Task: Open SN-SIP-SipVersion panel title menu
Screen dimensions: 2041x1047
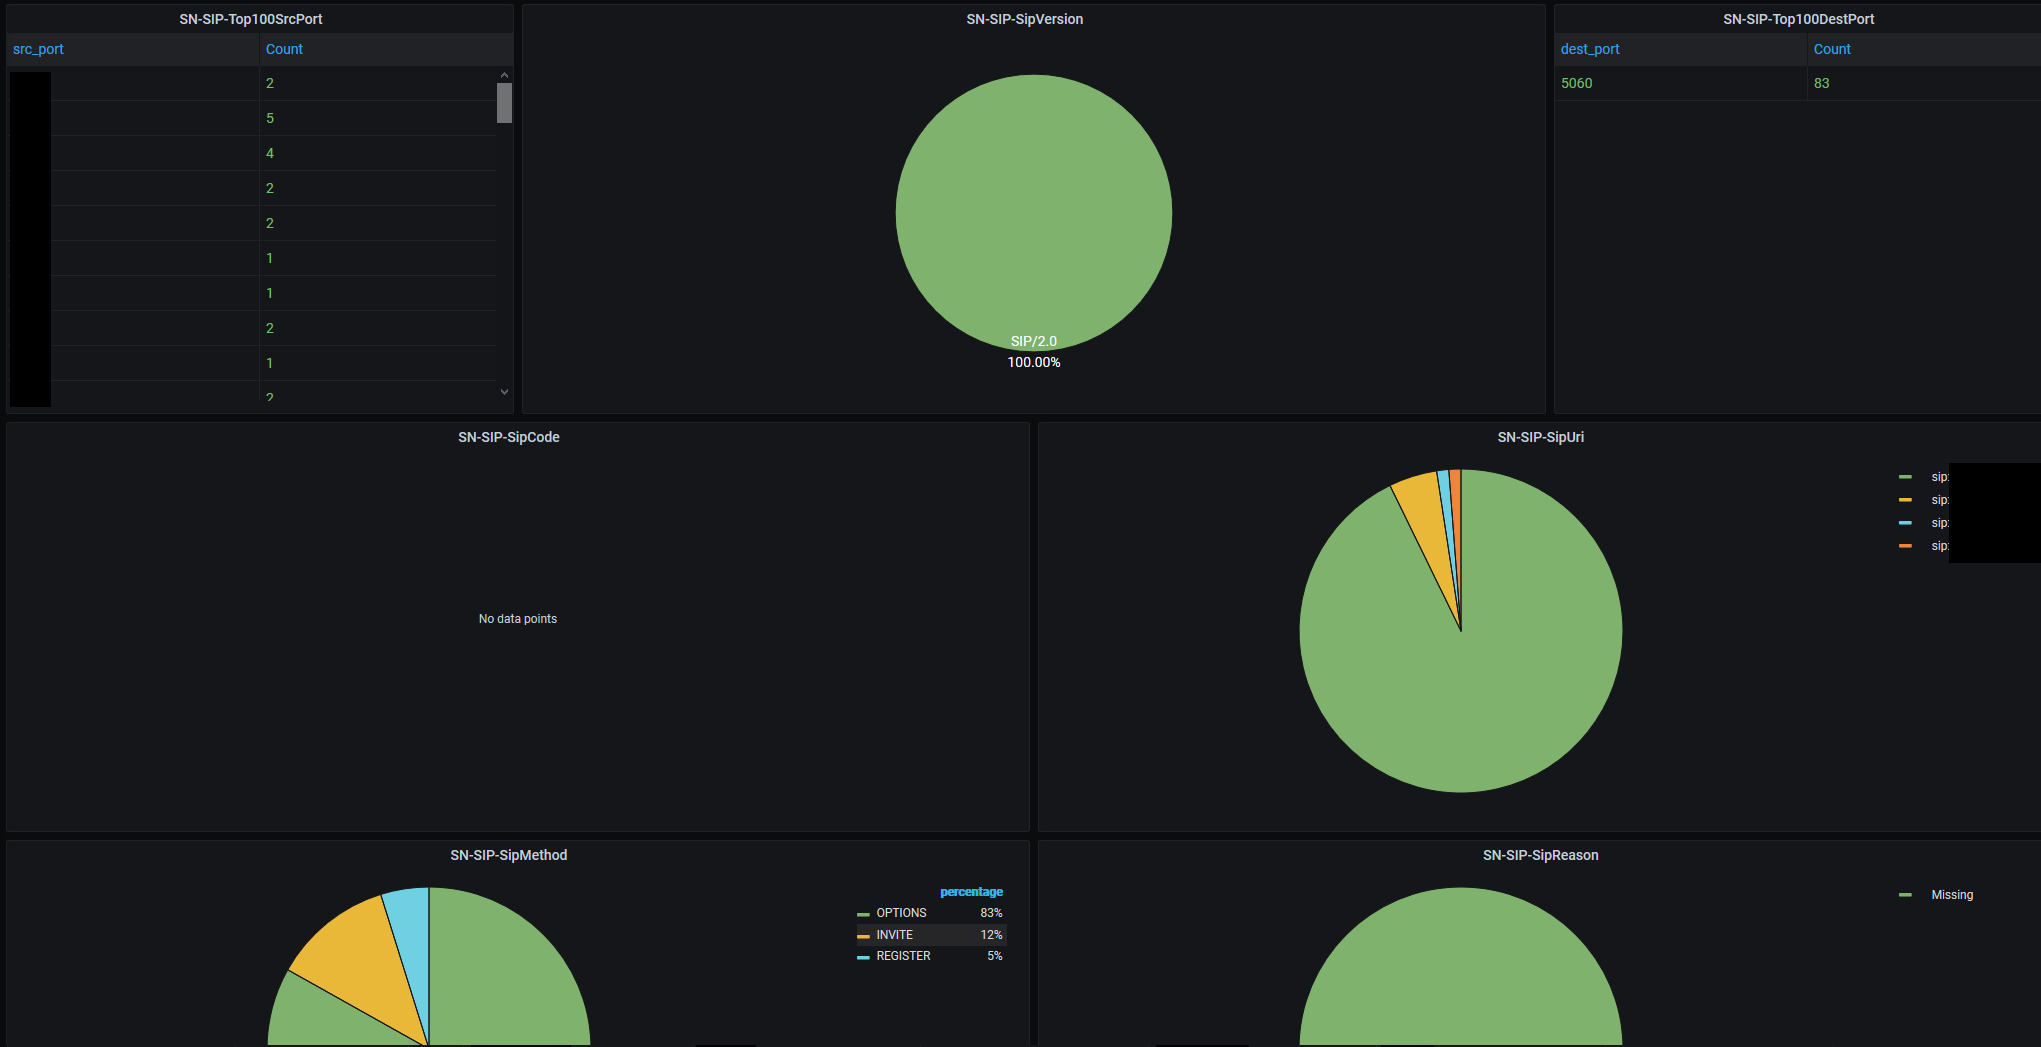Action: (1024, 19)
